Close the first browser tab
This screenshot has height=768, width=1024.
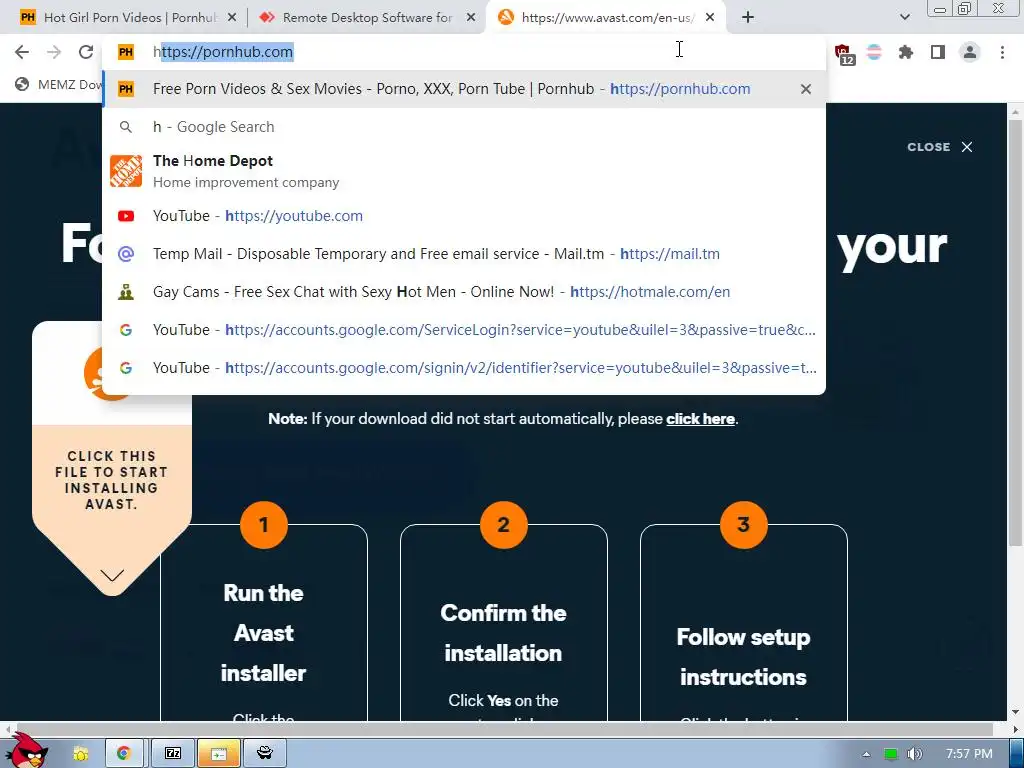click(232, 18)
